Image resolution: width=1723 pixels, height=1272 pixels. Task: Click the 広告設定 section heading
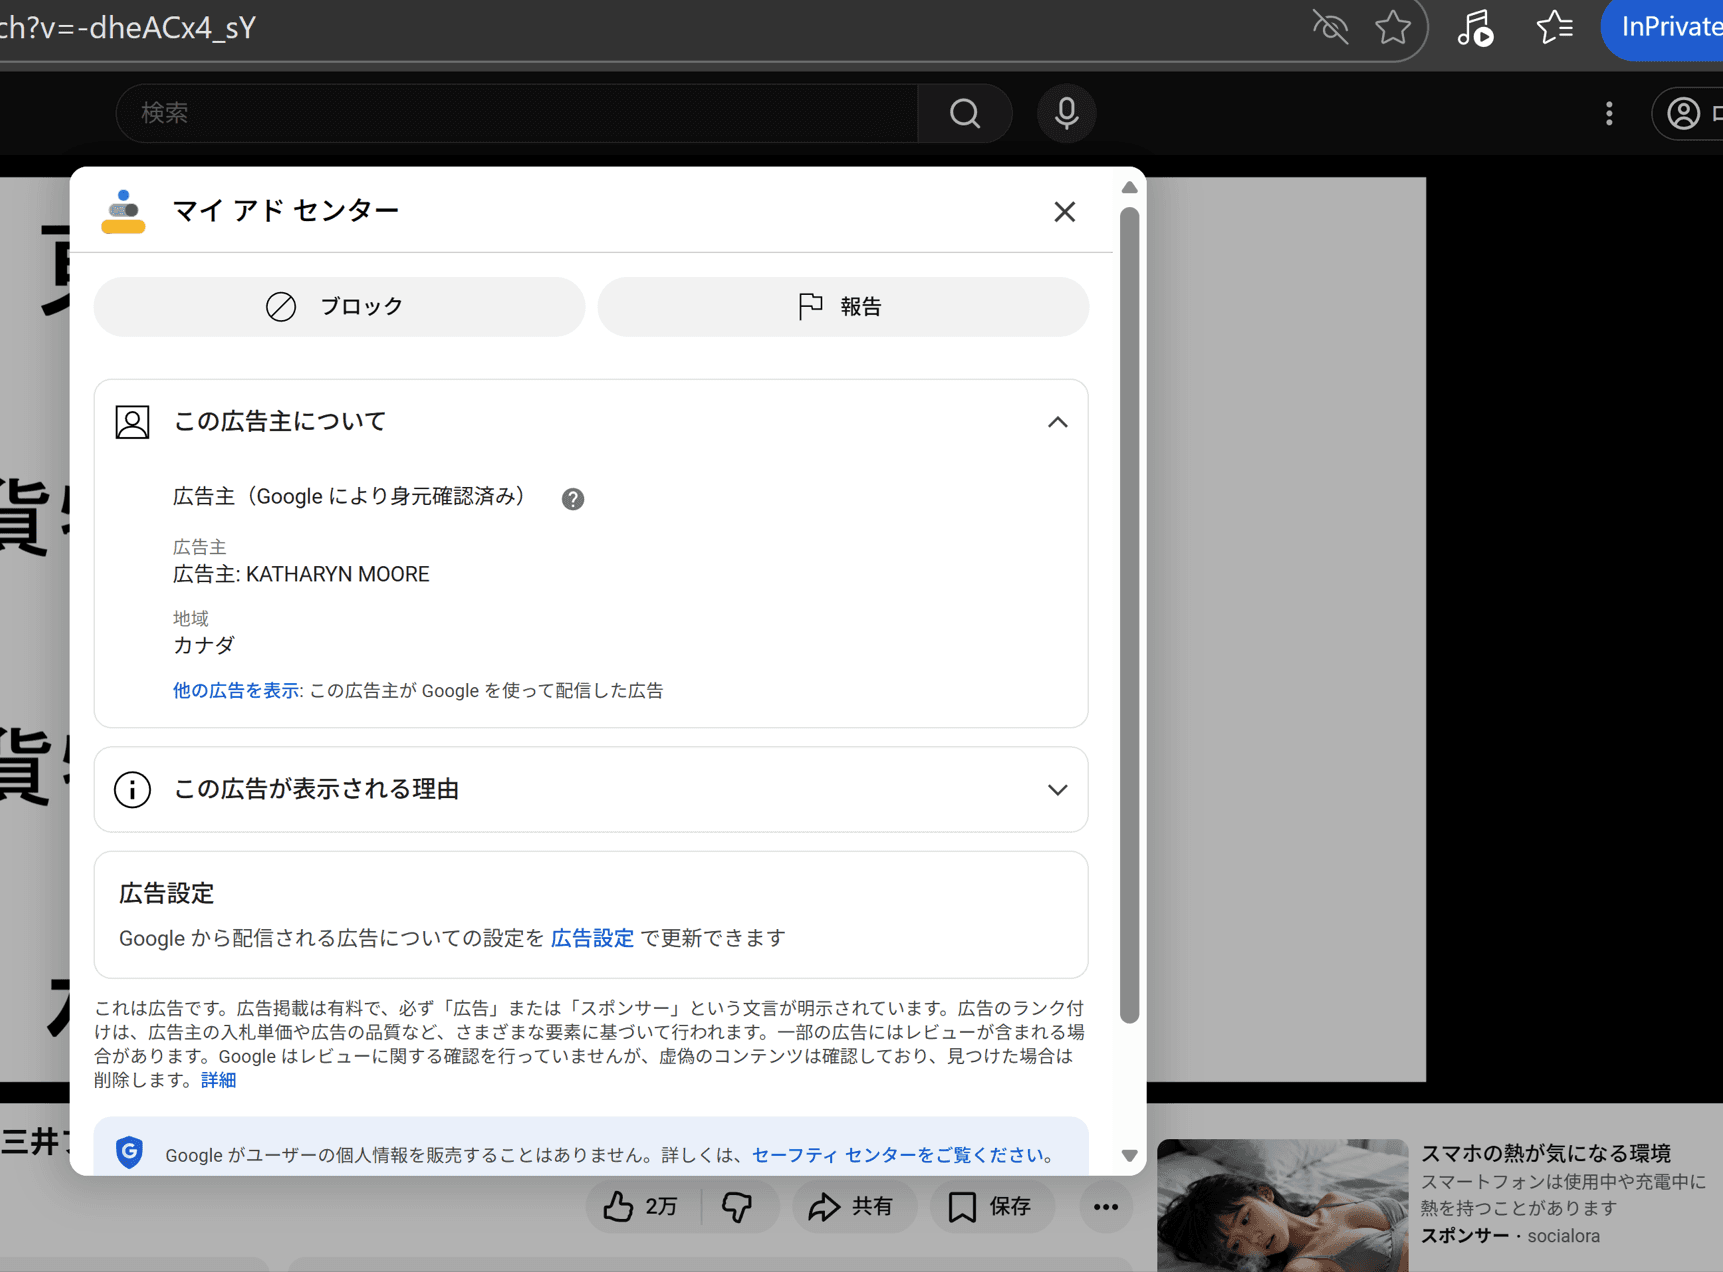[167, 893]
